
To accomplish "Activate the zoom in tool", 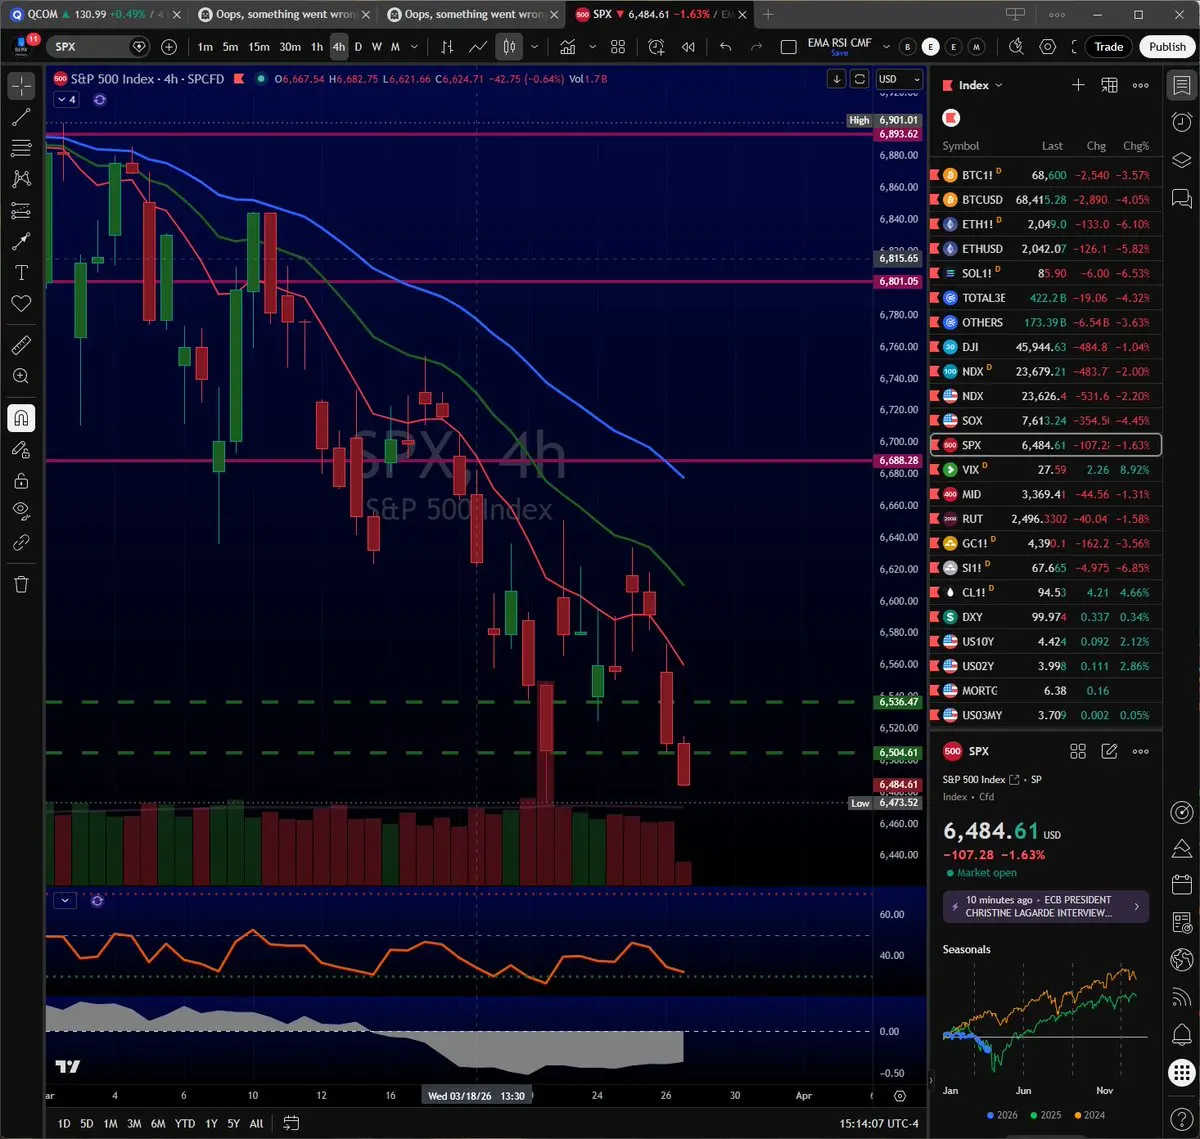I will point(21,376).
